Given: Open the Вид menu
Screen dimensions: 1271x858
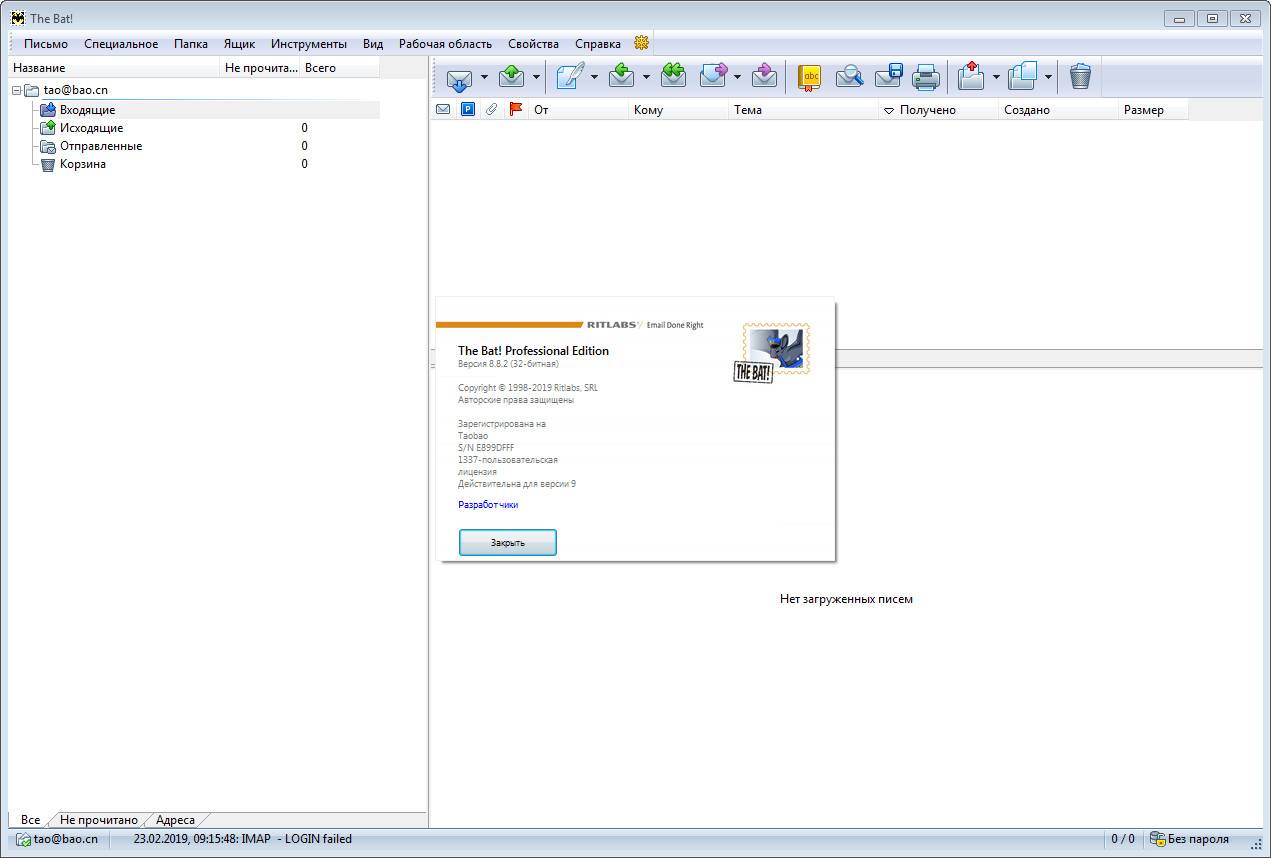Looking at the screenshot, I should pyautogui.click(x=373, y=44).
